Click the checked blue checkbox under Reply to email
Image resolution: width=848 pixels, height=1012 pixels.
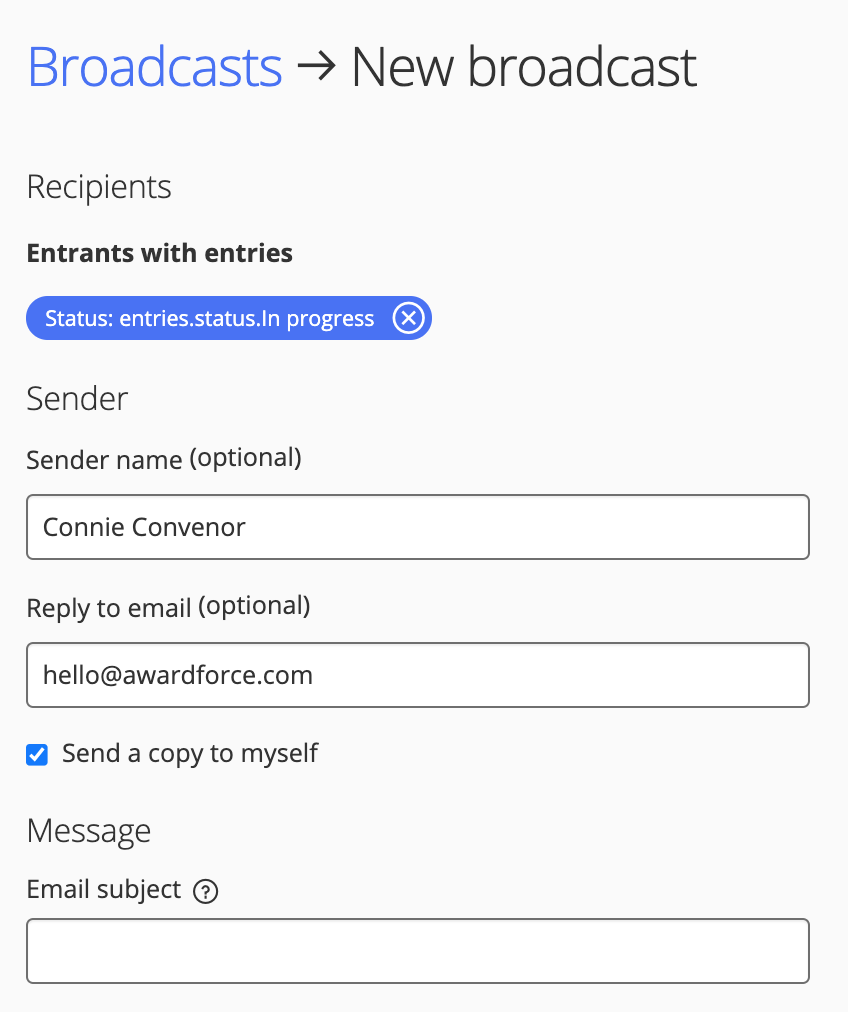coord(36,754)
